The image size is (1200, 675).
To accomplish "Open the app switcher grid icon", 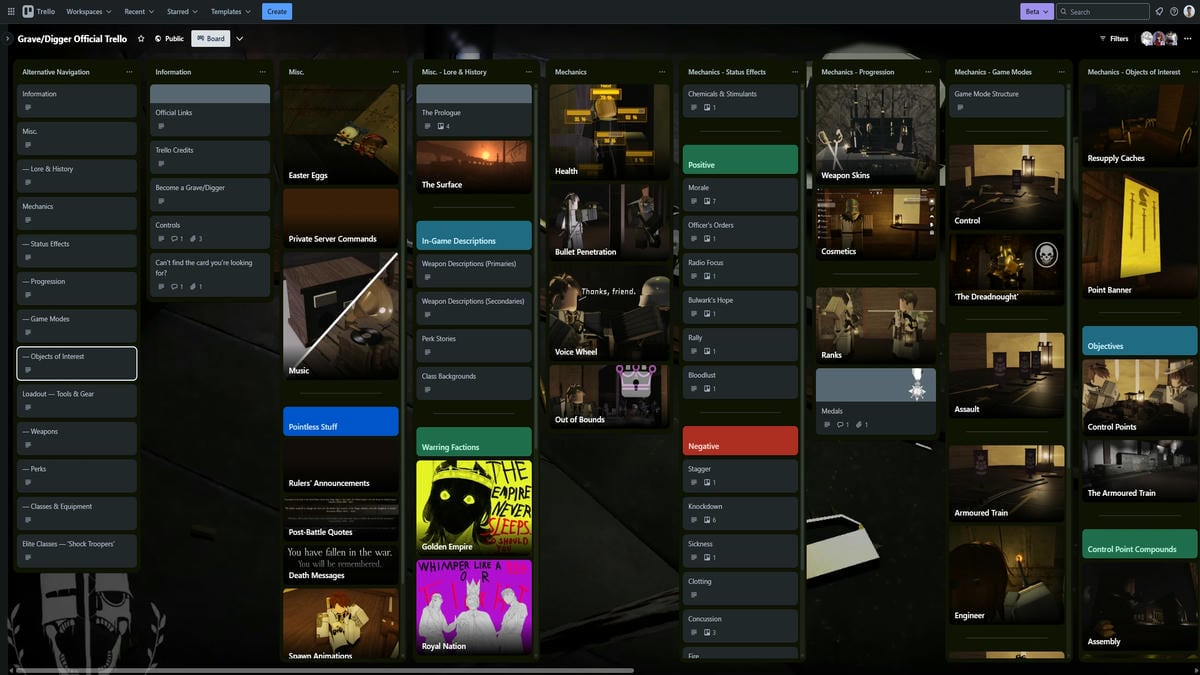I will click(9, 11).
